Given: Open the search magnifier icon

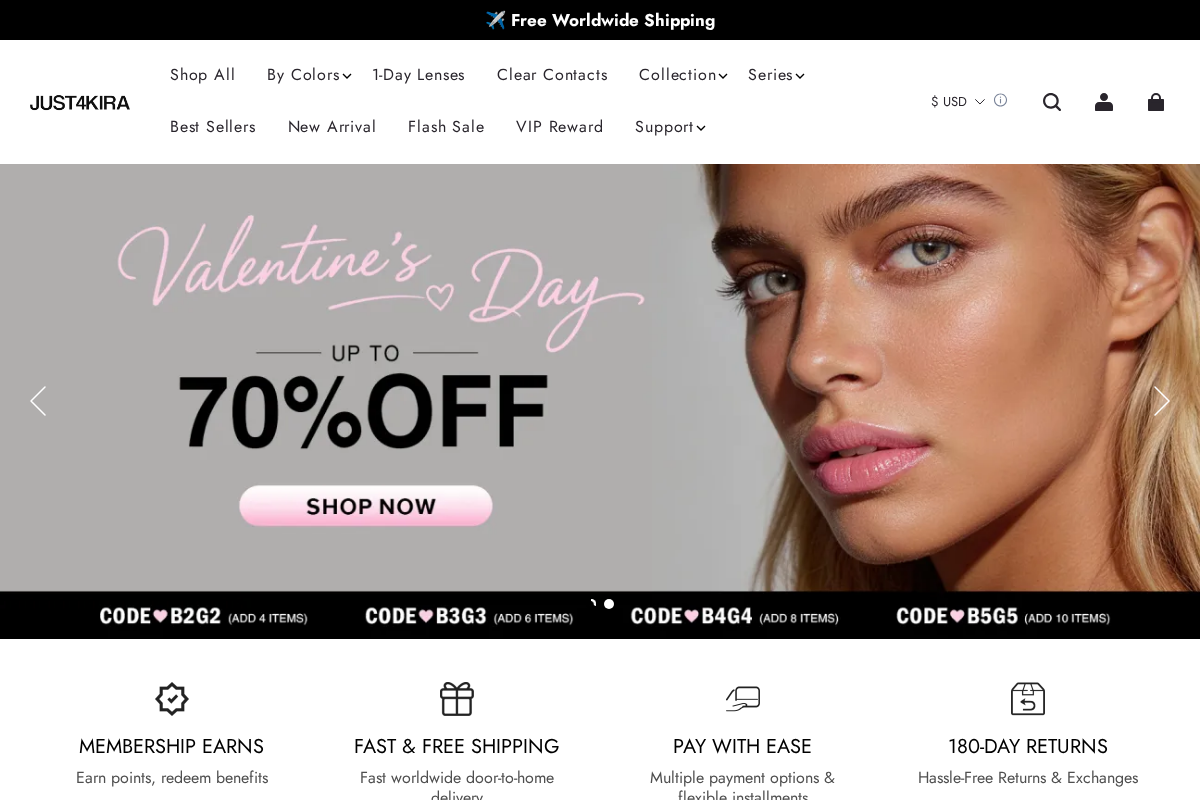Looking at the screenshot, I should 1052,102.
